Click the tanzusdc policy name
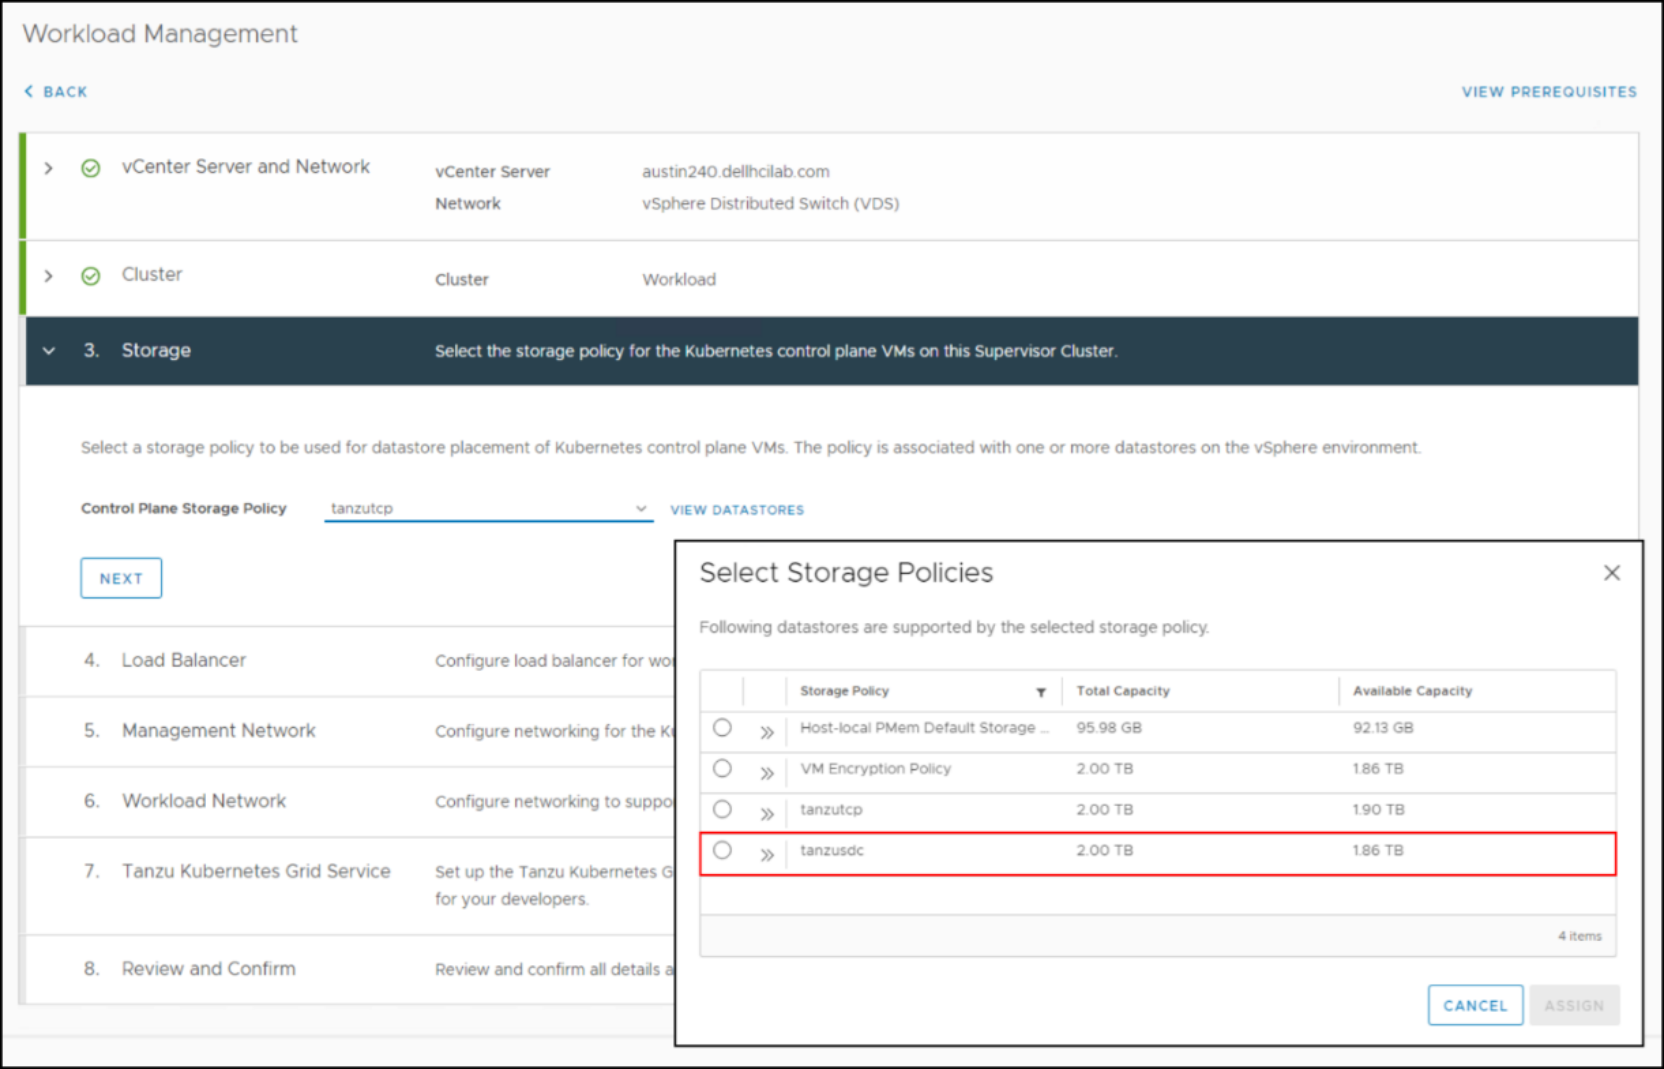 831,850
